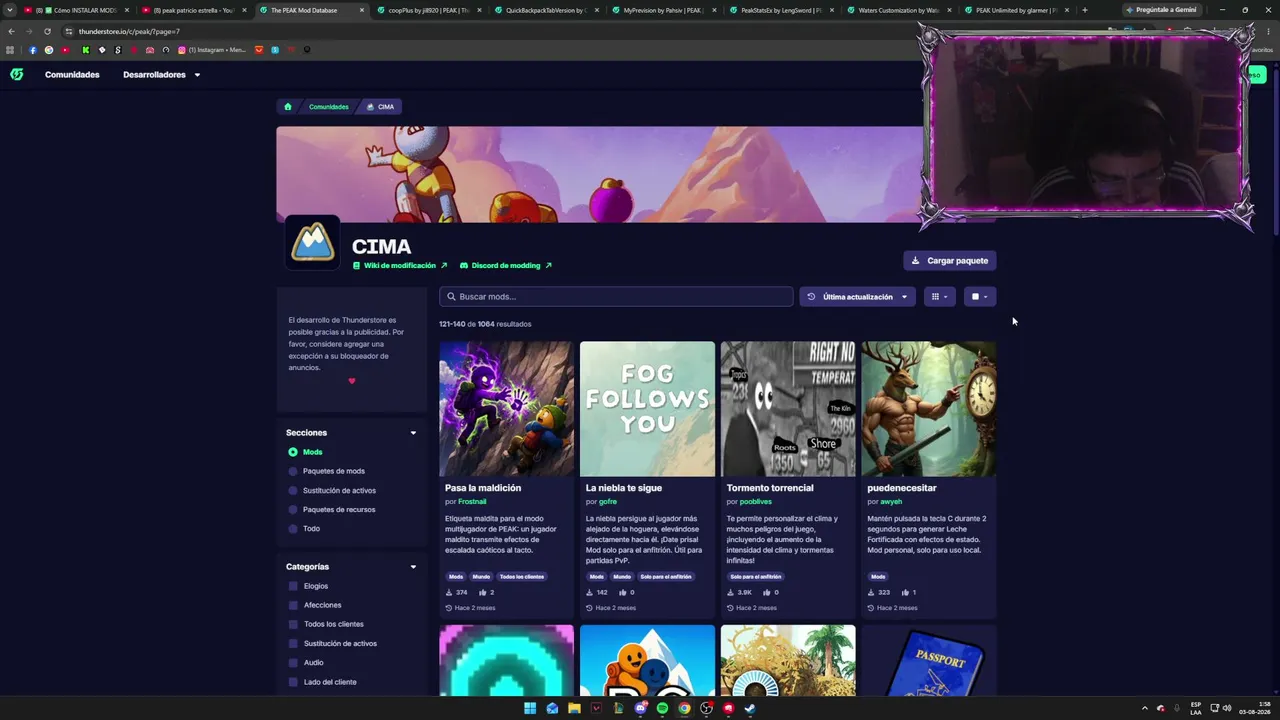Click the Thunderstore logo icon
The height and width of the screenshot is (720, 1280).
(x=16, y=74)
